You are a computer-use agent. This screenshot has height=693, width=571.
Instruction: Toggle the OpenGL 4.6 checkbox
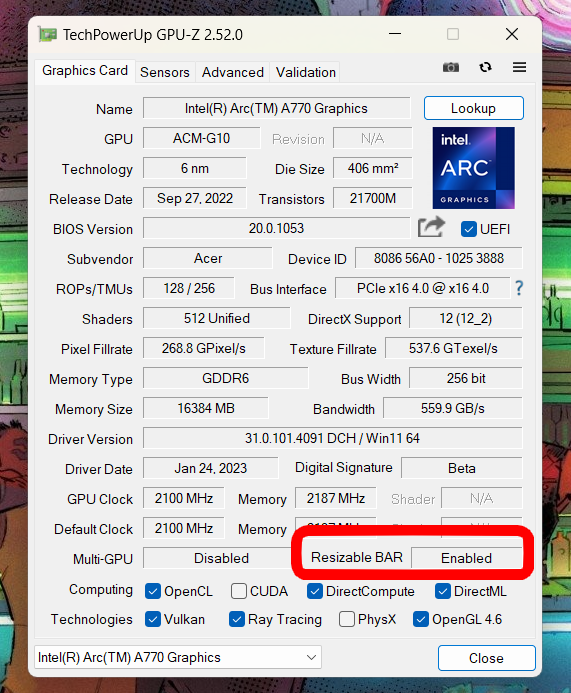tap(421, 619)
